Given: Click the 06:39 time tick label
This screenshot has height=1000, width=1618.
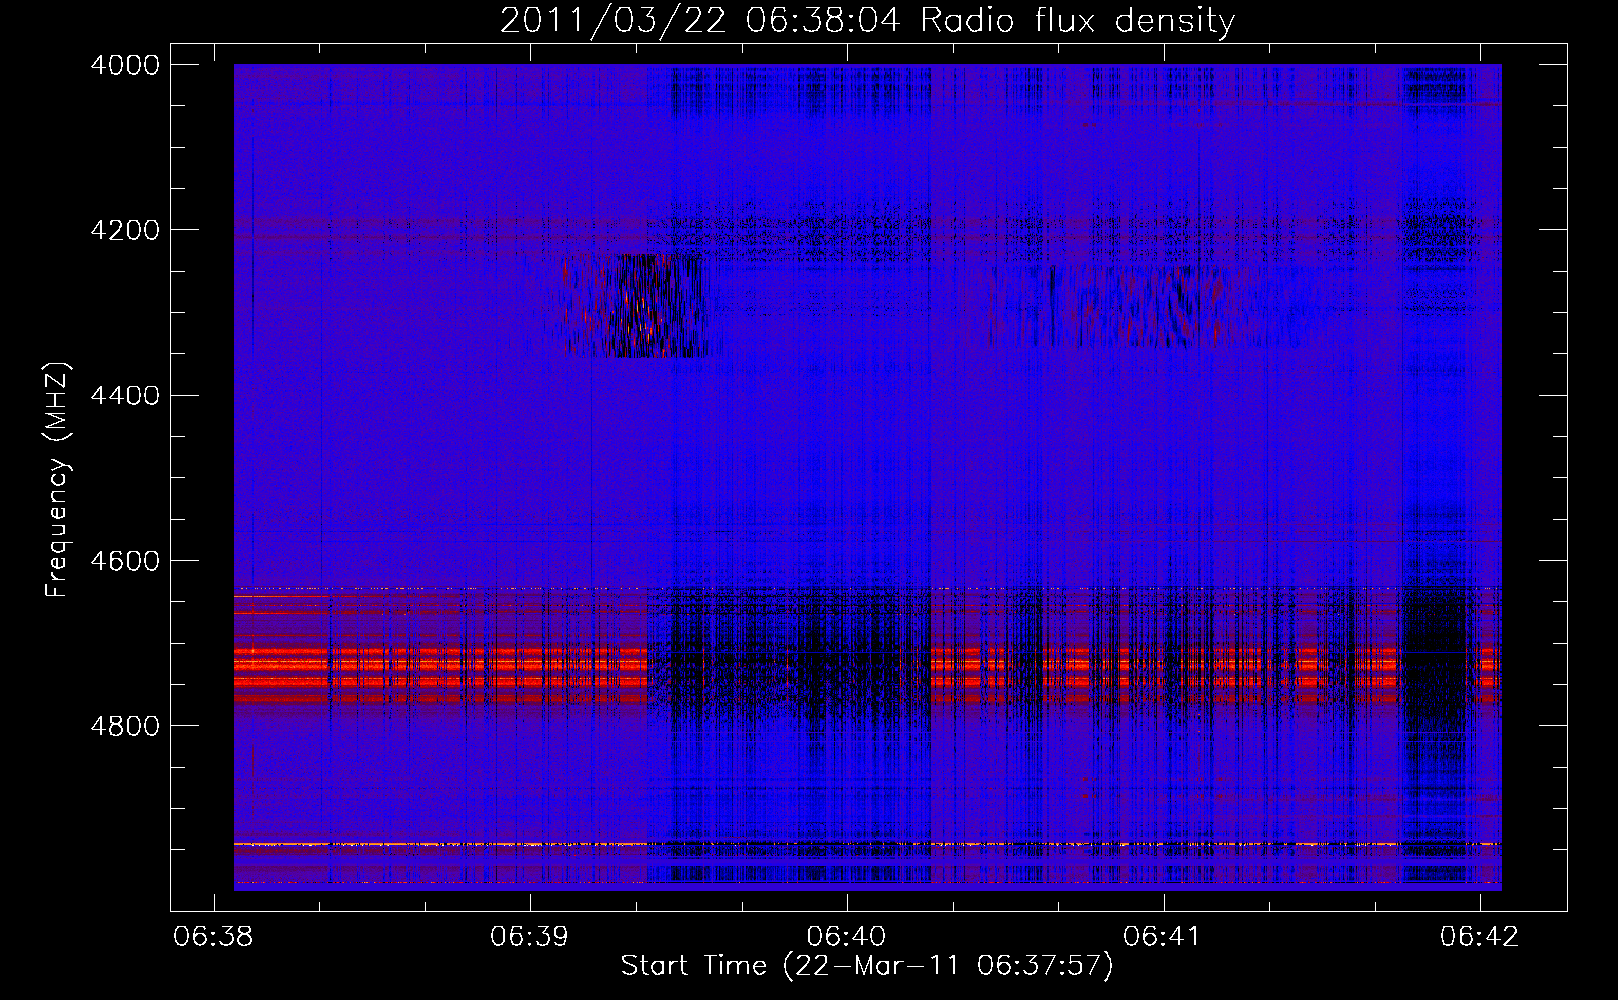Looking at the screenshot, I should coord(529,937).
